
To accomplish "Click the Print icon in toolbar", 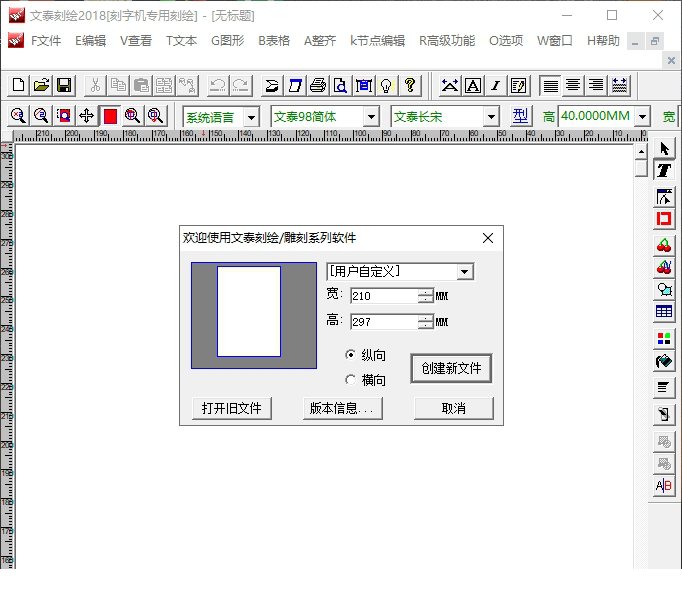I will pos(318,85).
